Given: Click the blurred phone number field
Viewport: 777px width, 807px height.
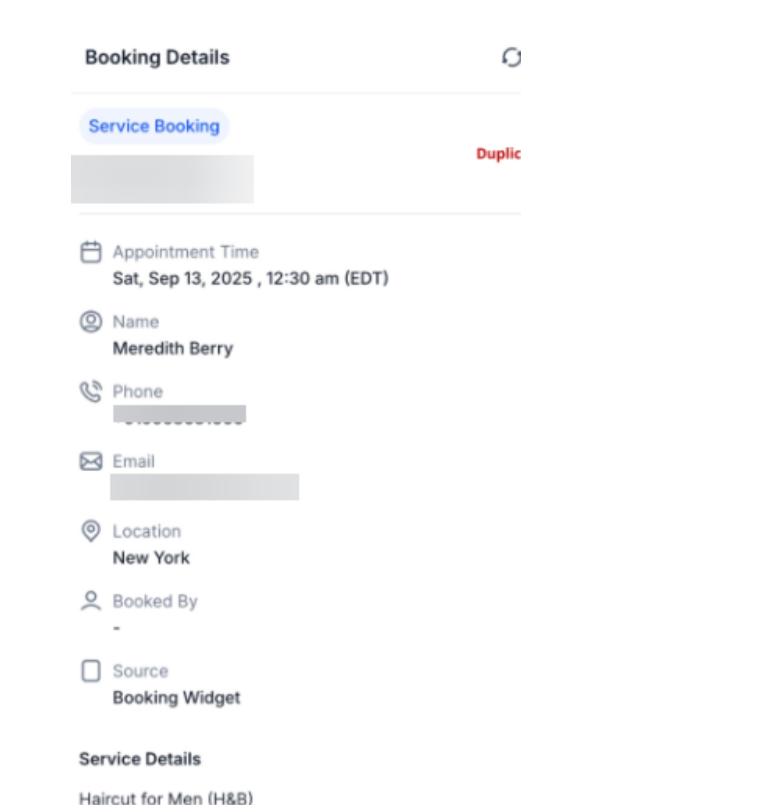Looking at the screenshot, I should 180,414.
